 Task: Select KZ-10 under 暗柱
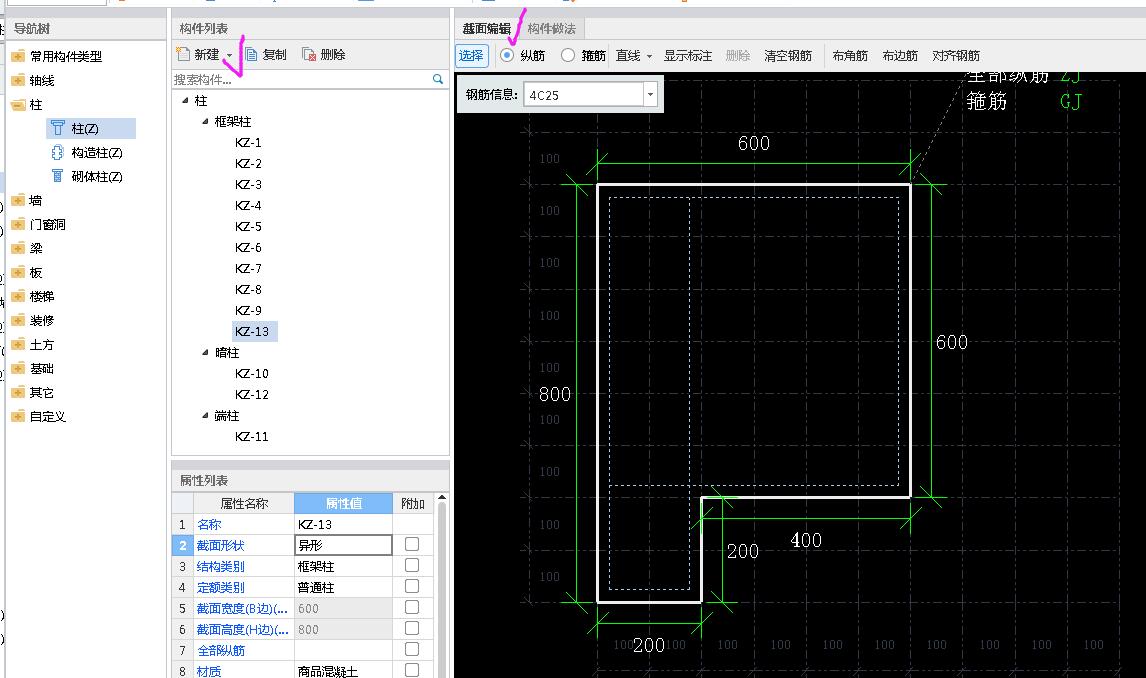point(252,373)
